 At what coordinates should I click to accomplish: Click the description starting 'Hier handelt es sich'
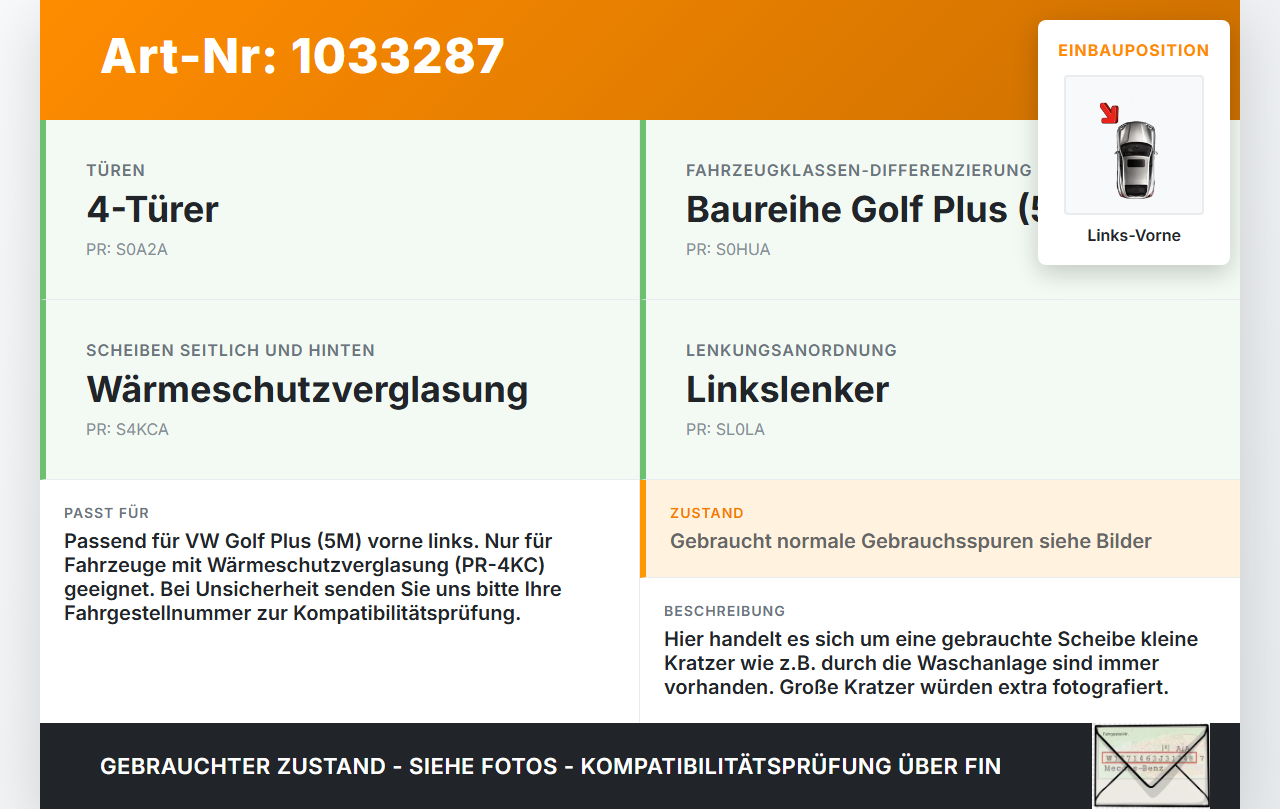(x=931, y=663)
